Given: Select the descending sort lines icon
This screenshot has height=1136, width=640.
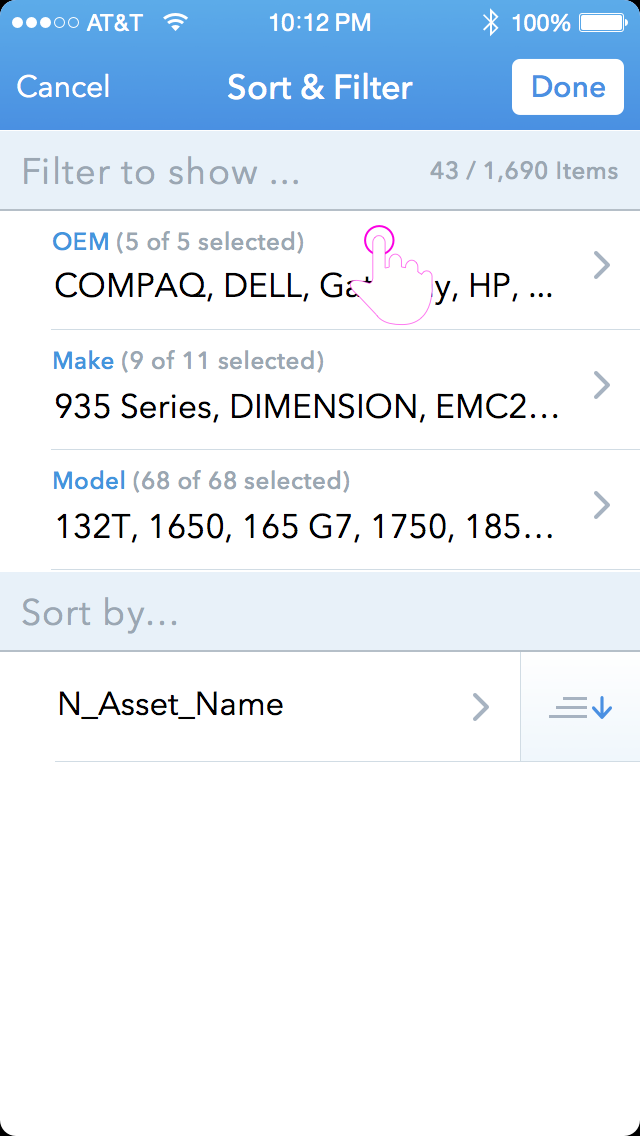Looking at the screenshot, I should [580, 707].
